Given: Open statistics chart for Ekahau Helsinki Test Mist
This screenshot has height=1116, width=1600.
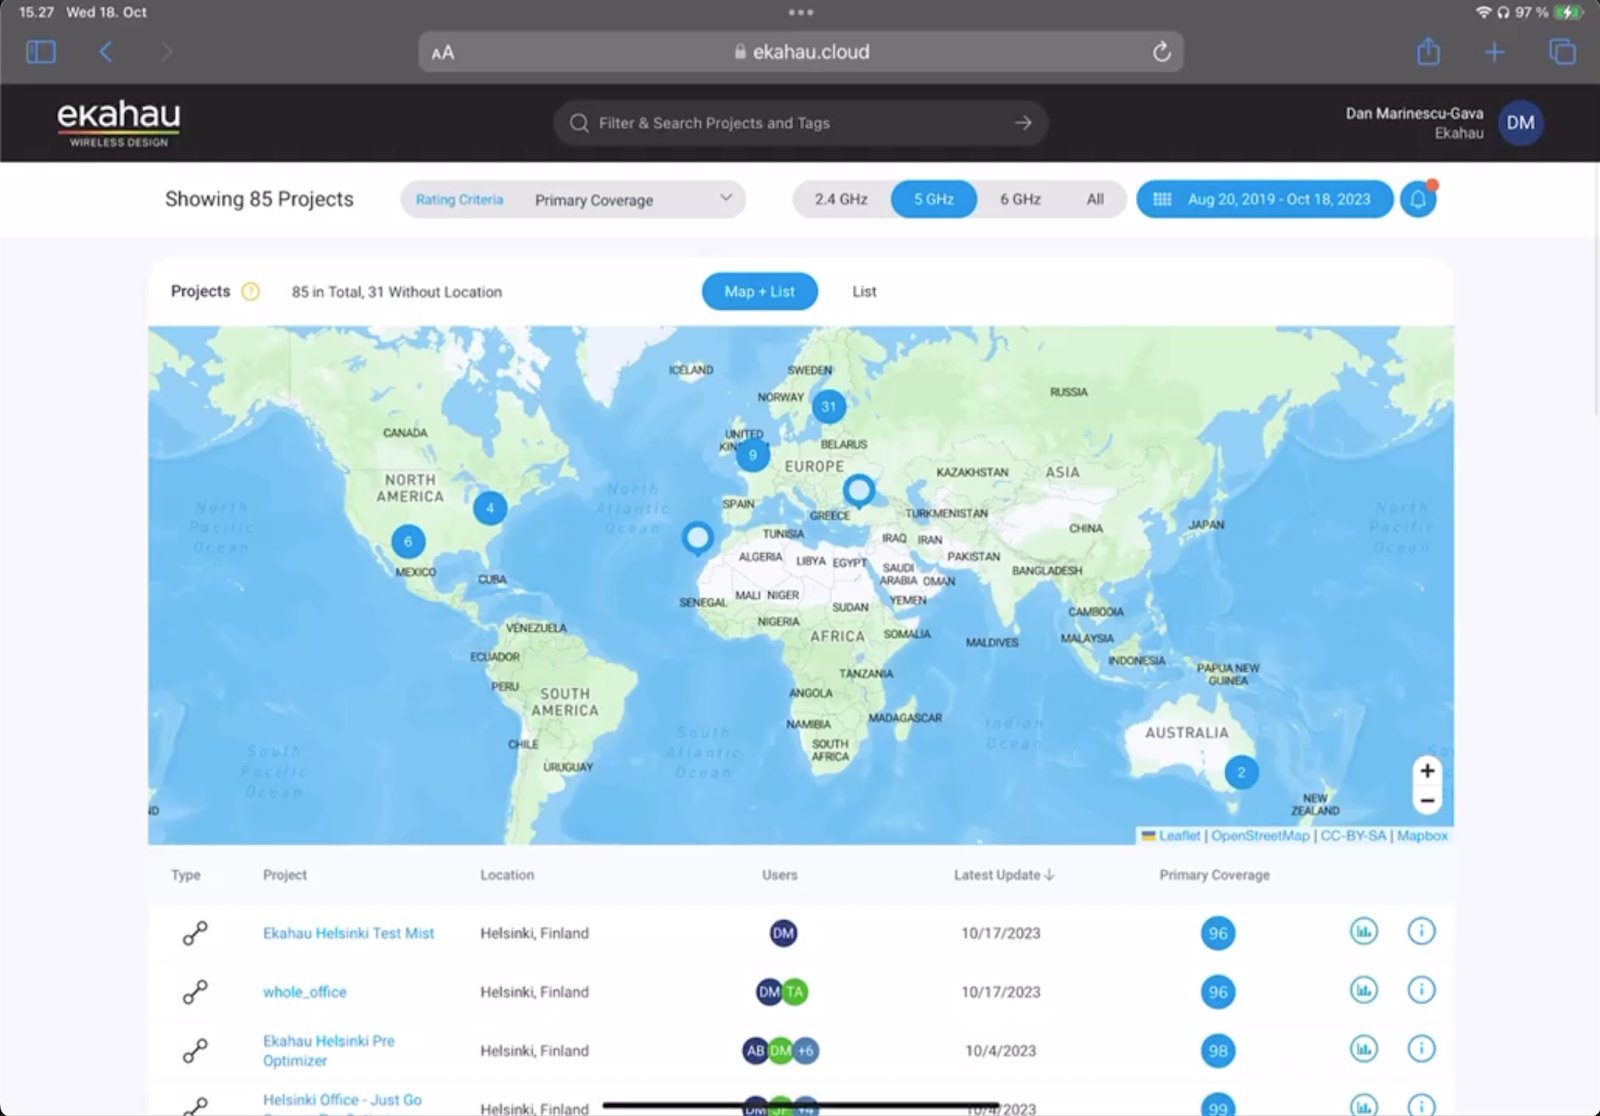Looking at the screenshot, I should pos(1363,932).
